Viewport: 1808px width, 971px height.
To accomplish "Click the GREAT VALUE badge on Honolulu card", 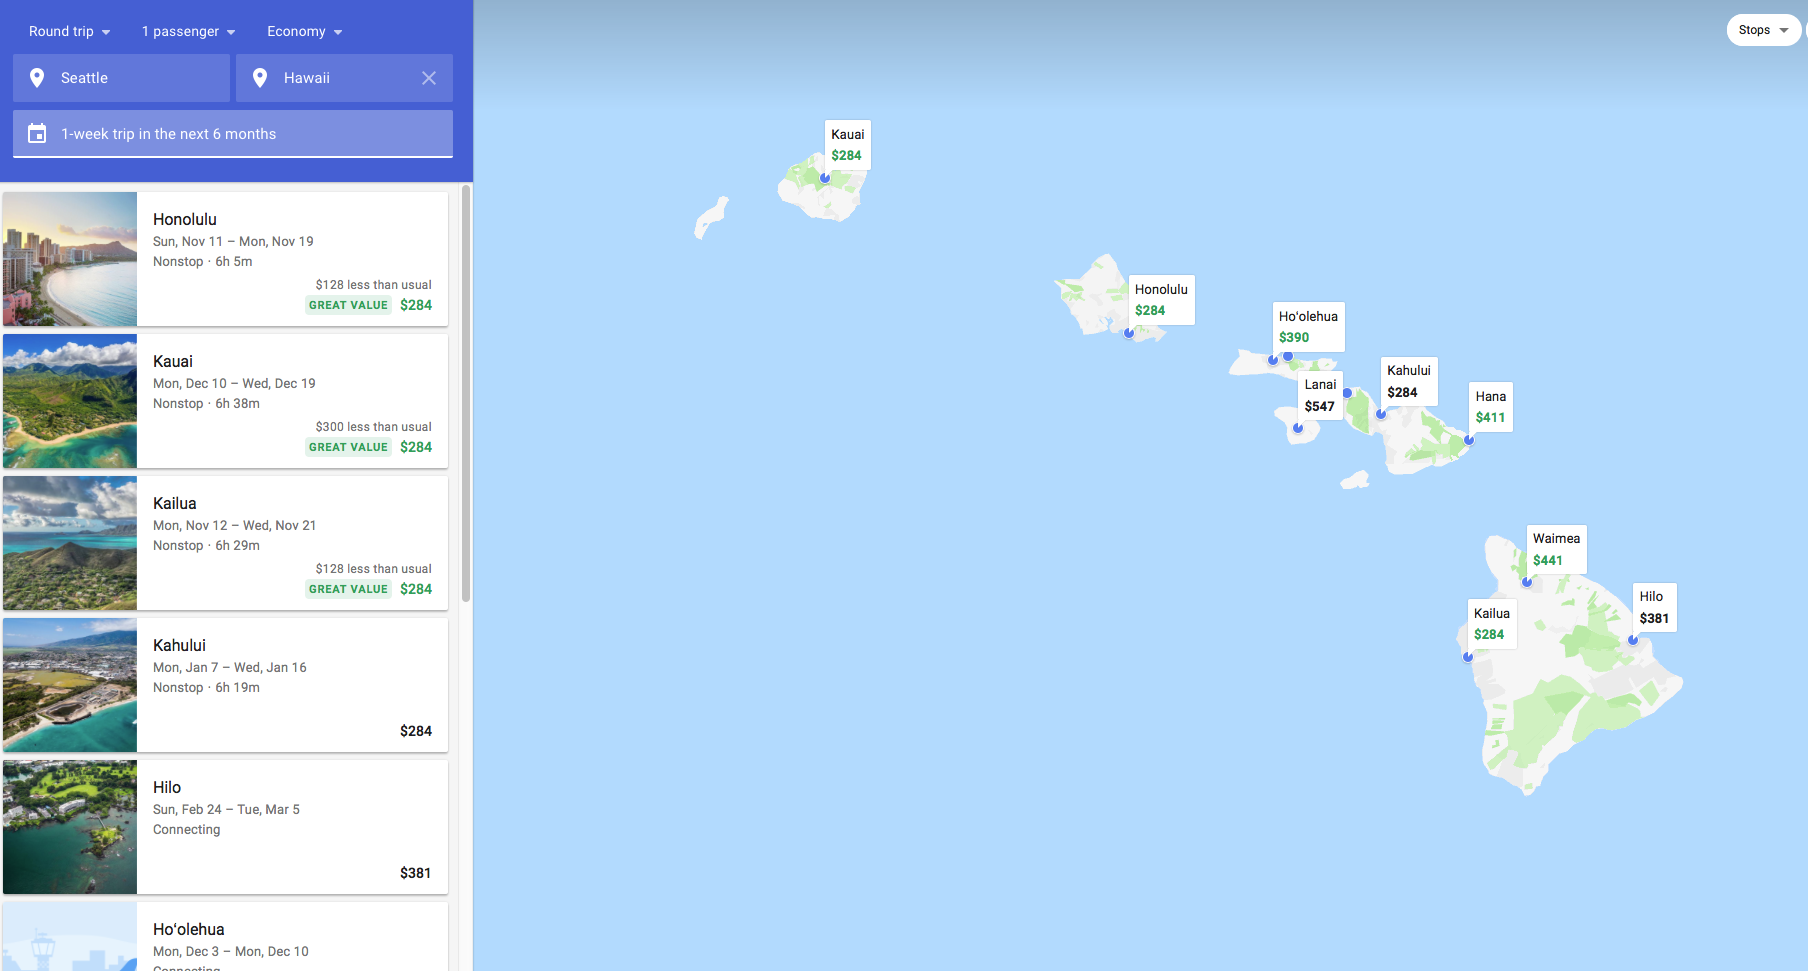I will 348,305.
